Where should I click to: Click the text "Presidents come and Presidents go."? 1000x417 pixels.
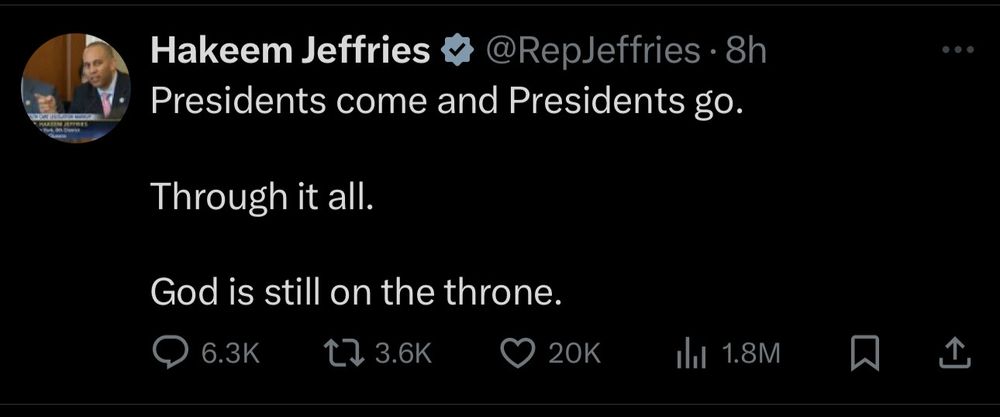pos(447,101)
